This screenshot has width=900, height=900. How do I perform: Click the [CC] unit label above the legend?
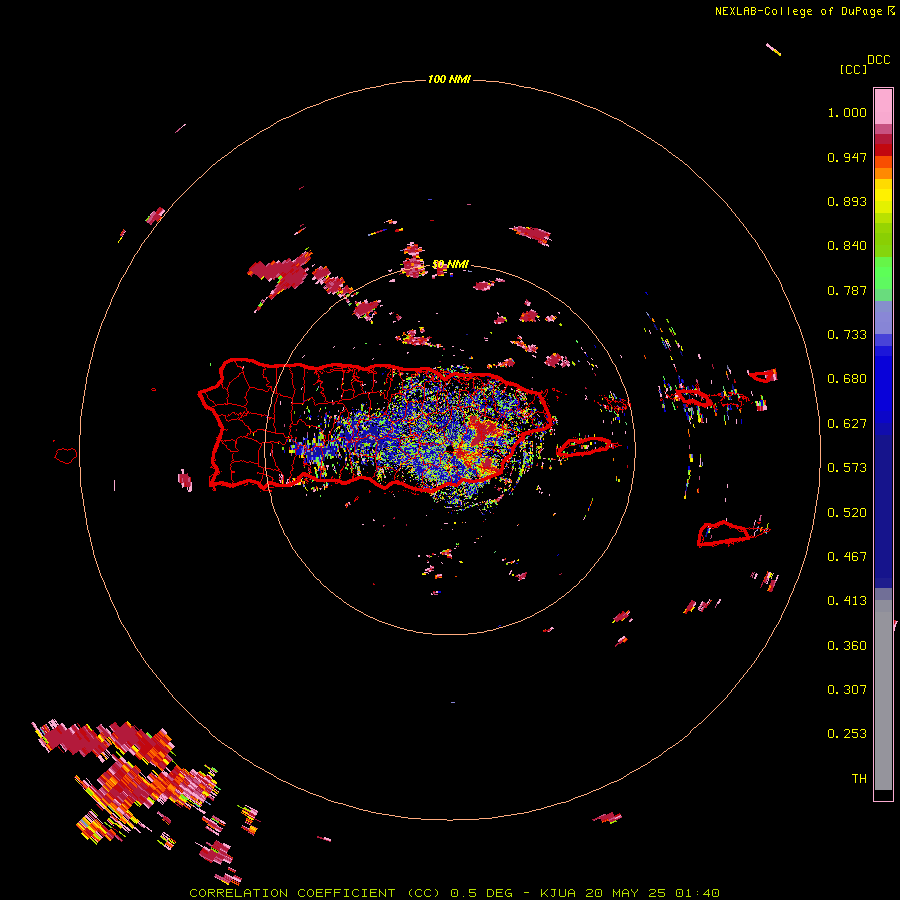[x=854, y=69]
